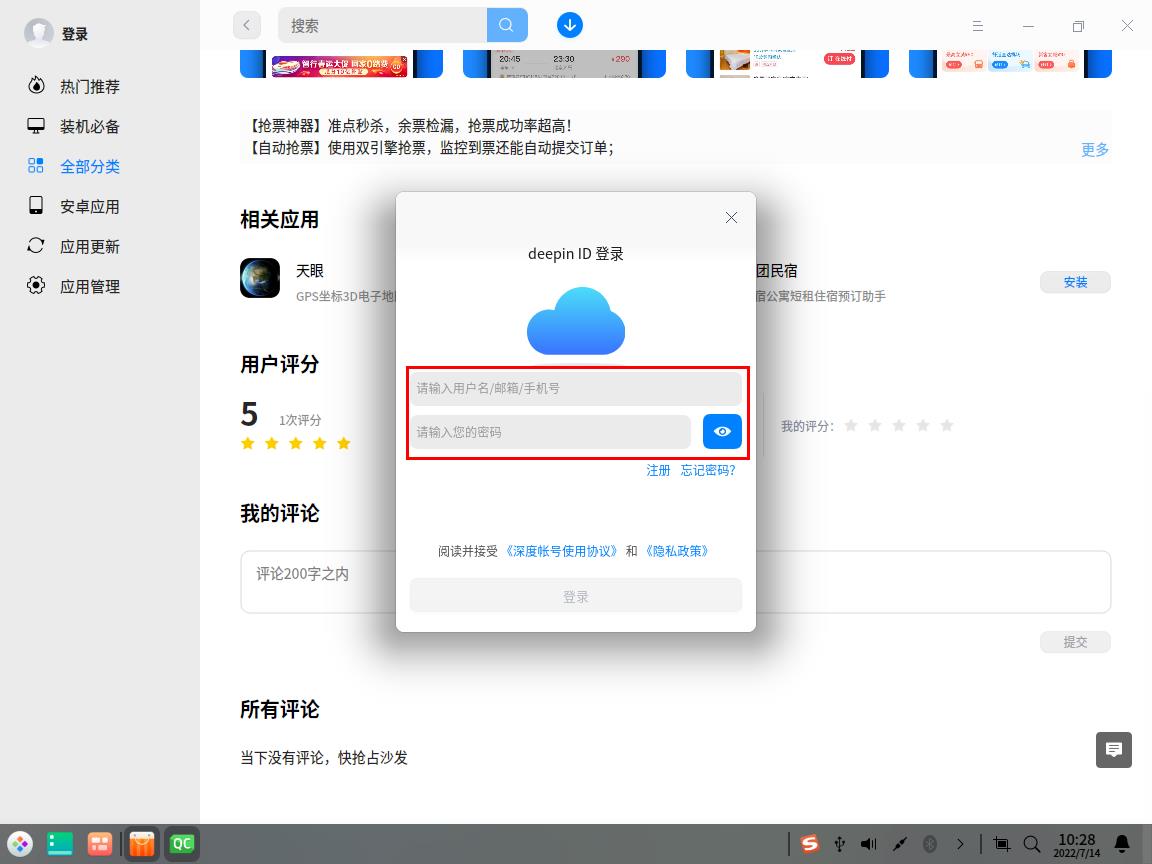The height and width of the screenshot is (864, 1152).
Task: Click the search magnifier in the search bar
Action: point(507,24)
